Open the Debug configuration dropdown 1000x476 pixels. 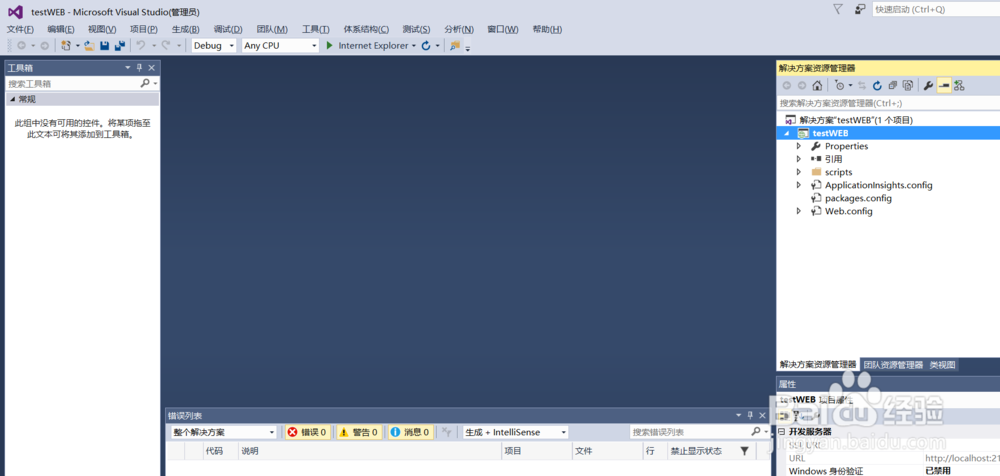[214, 45]
